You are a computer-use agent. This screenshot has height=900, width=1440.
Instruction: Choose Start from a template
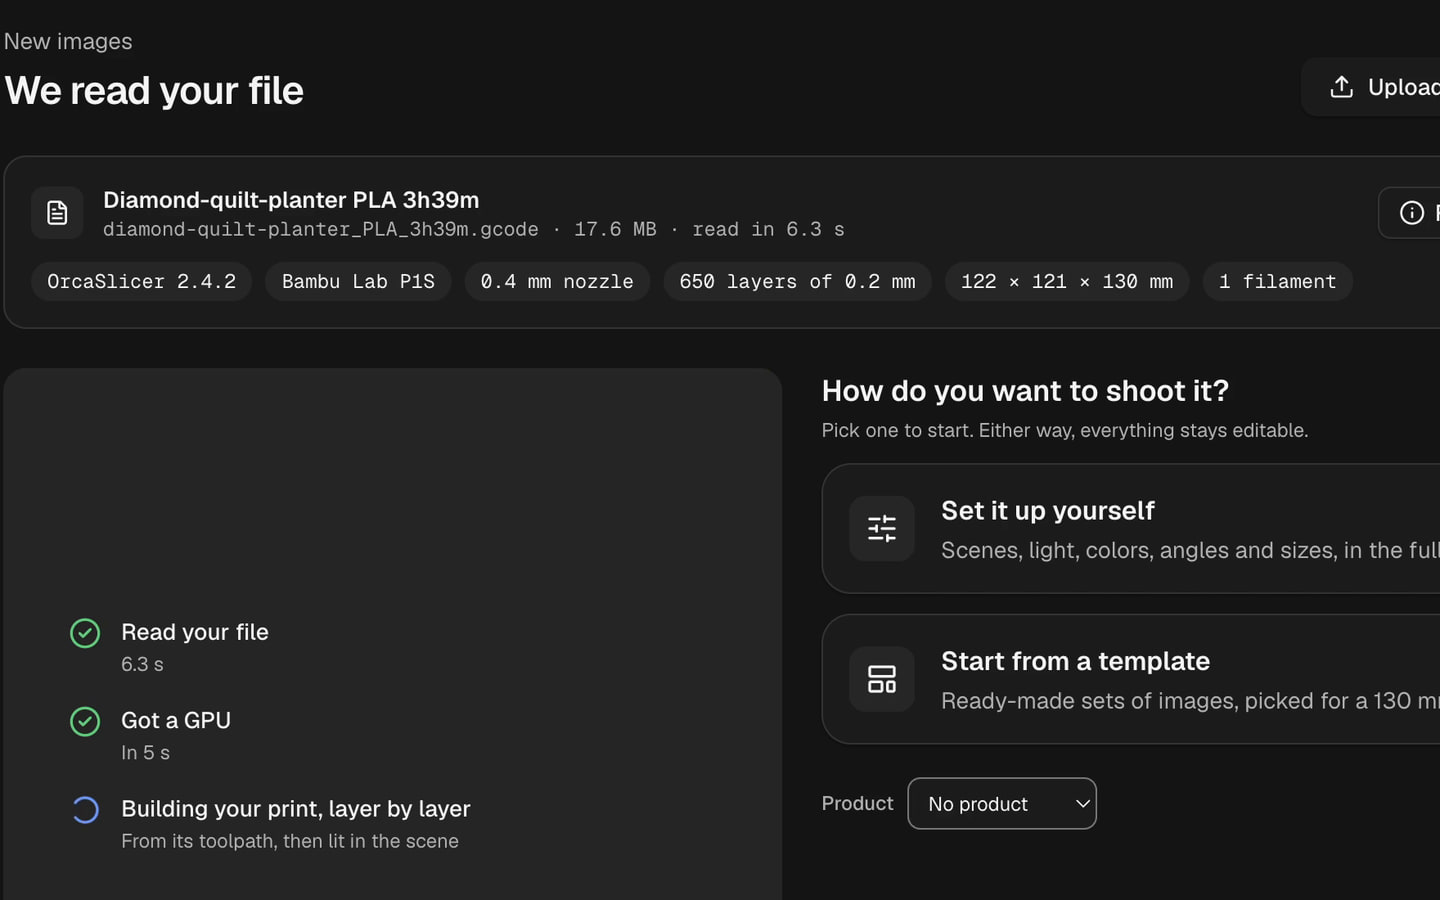point(1131,679)
